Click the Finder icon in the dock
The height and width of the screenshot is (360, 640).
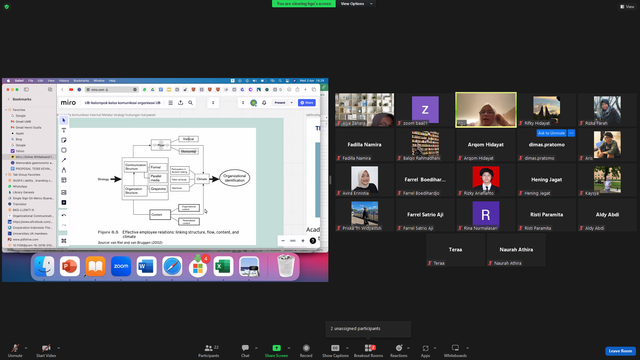(x=44, y=267)
